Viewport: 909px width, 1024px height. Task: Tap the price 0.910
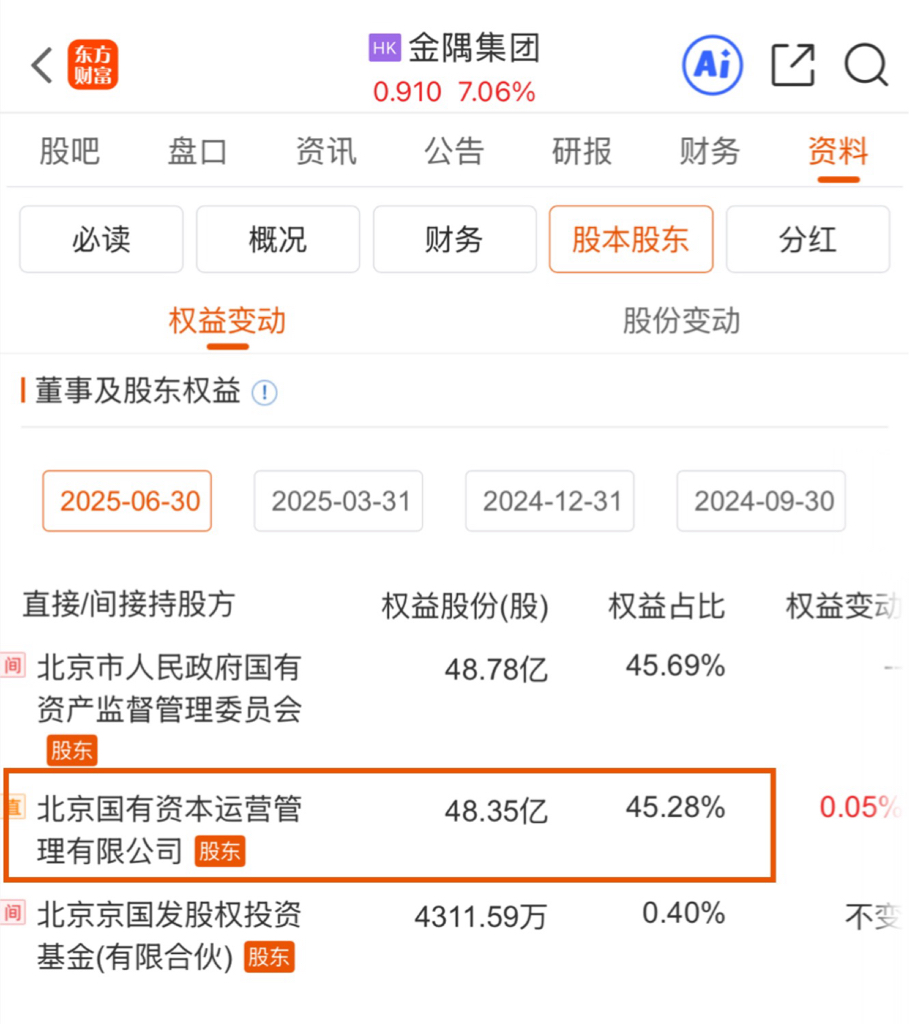coord(407,92)
